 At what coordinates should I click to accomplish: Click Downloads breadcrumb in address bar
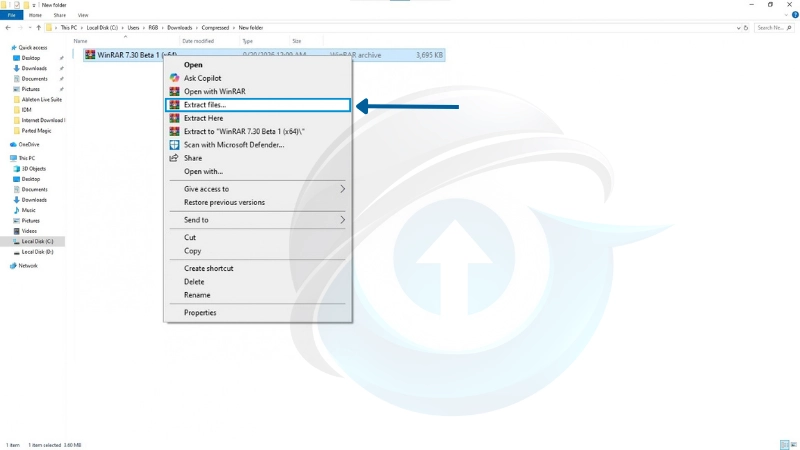180,28
